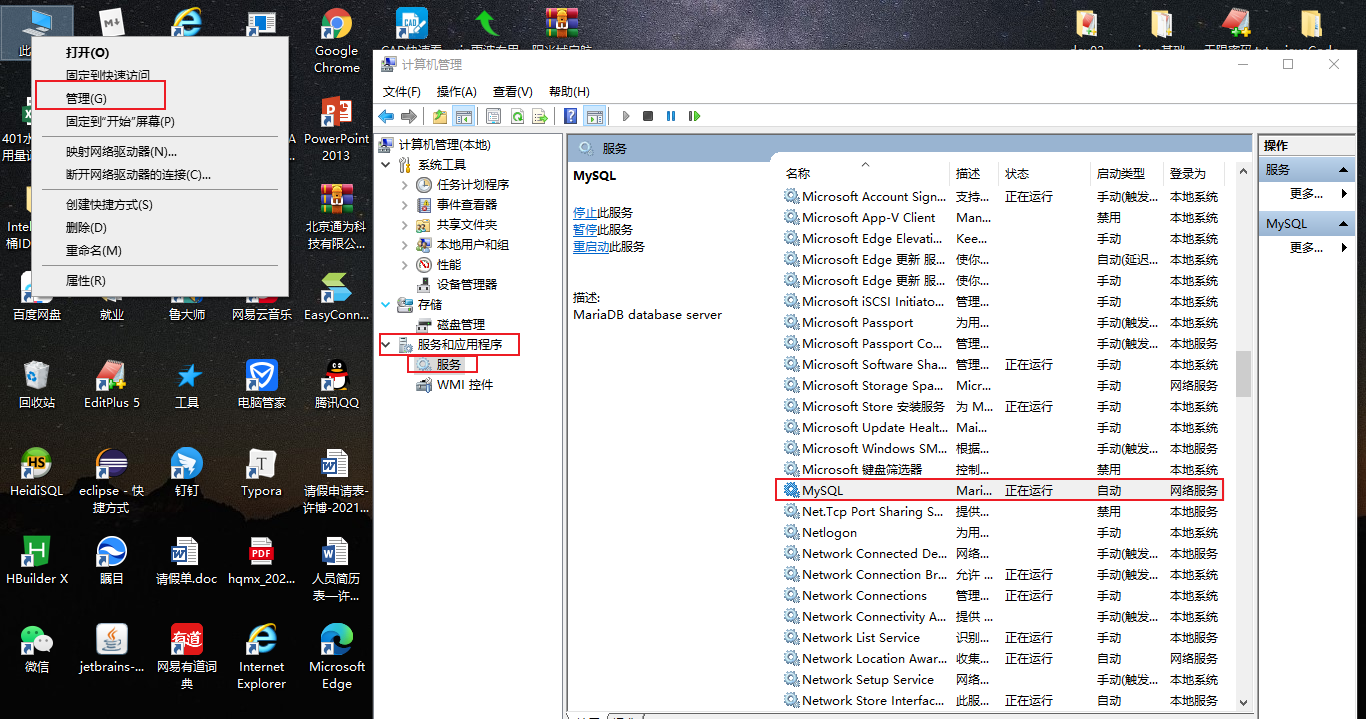Sort by 名称 column header
The image size is (1366, 719).
[x=864, y=174]
